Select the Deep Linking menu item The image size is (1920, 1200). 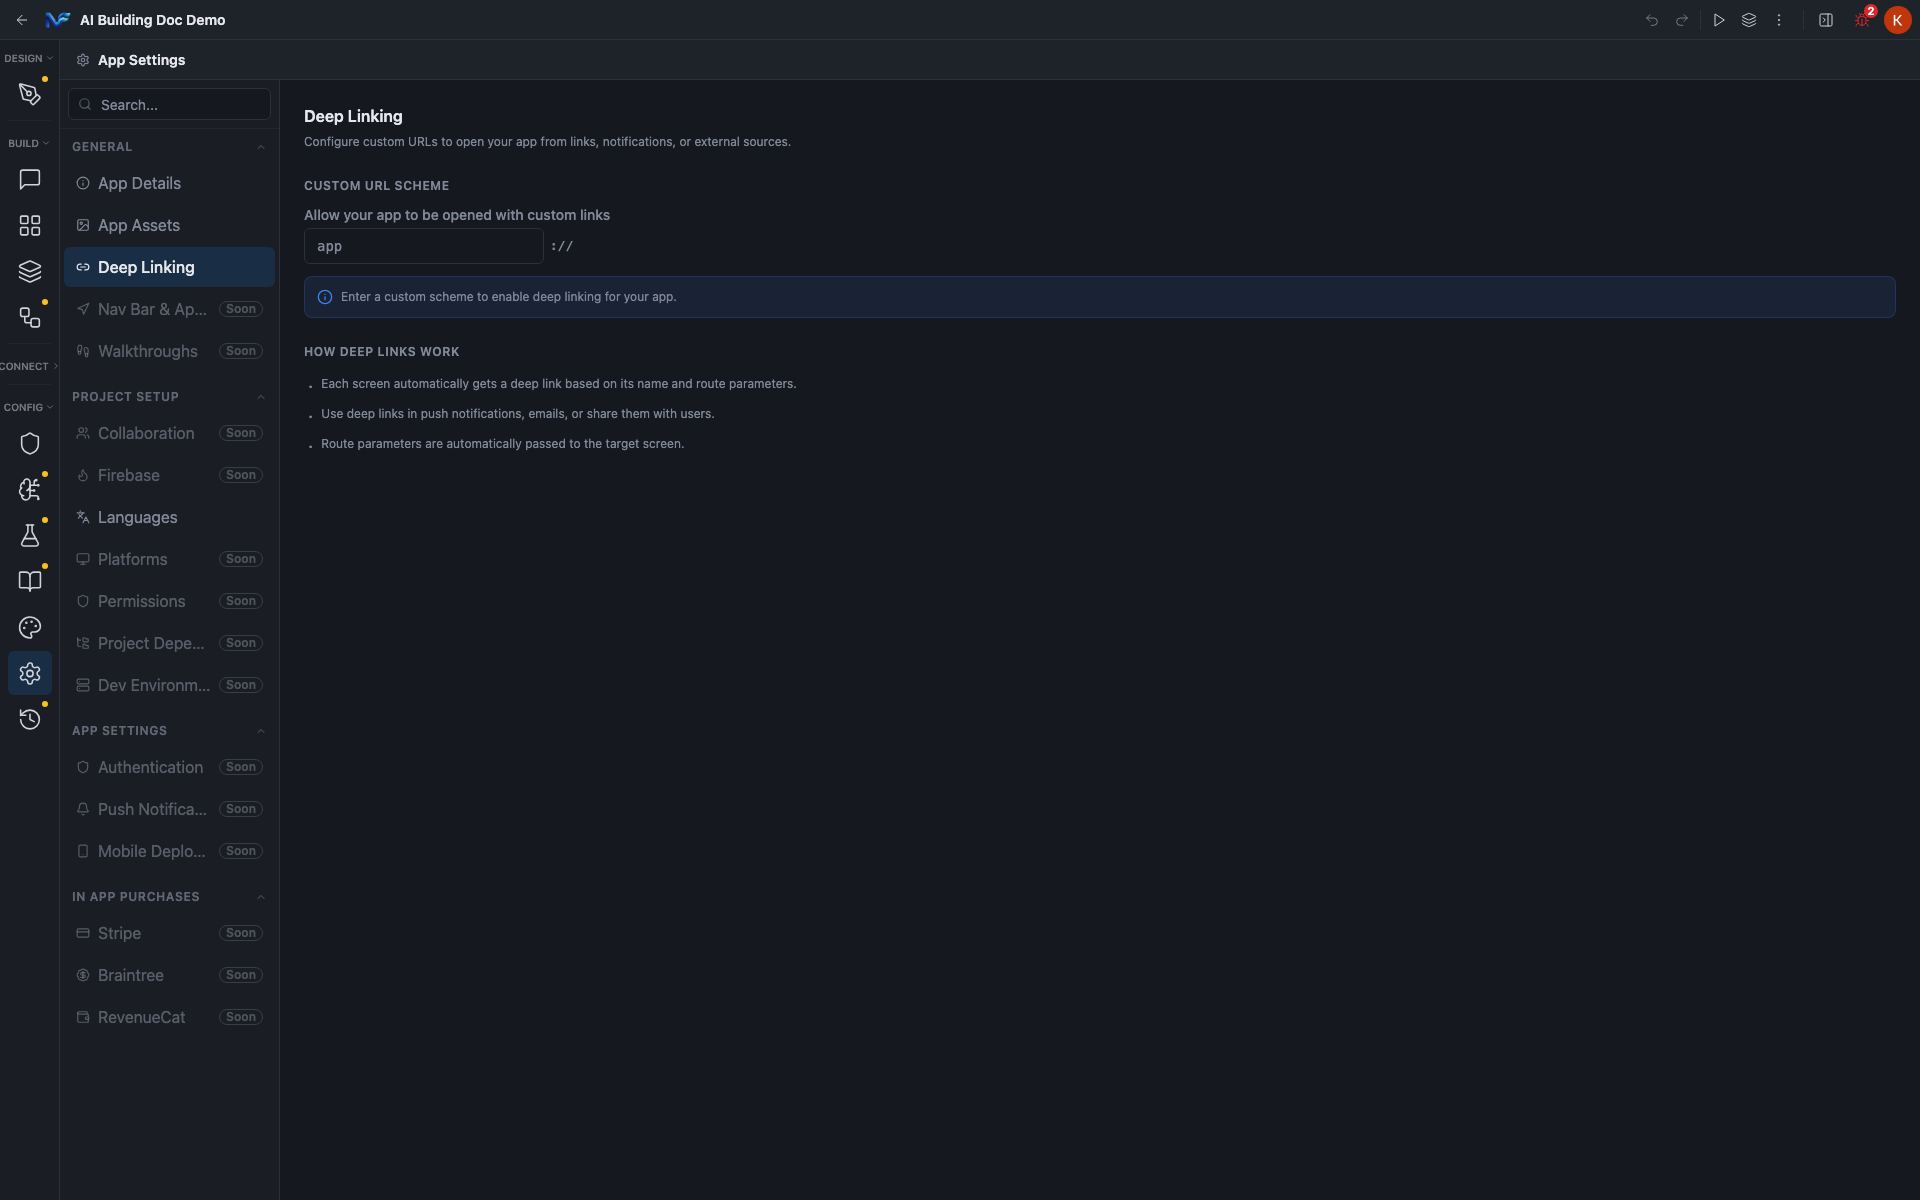169,268
